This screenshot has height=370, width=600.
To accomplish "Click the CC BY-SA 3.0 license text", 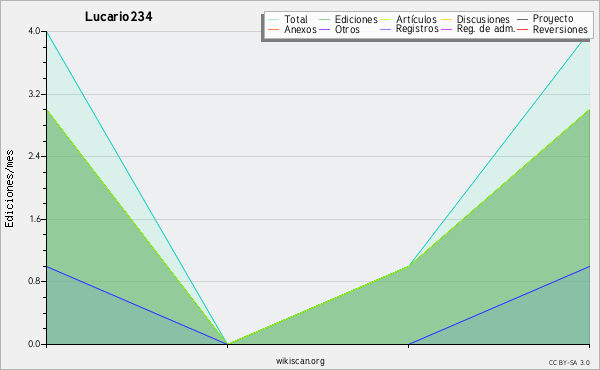I will click(x=569, y=363).
